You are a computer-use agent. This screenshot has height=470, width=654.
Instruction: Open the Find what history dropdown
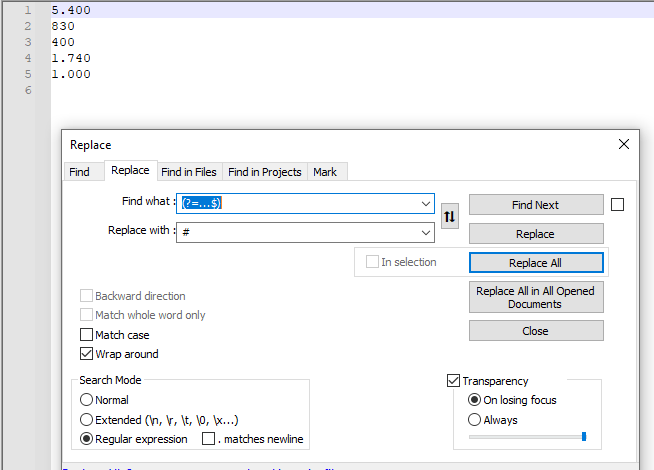425,204
